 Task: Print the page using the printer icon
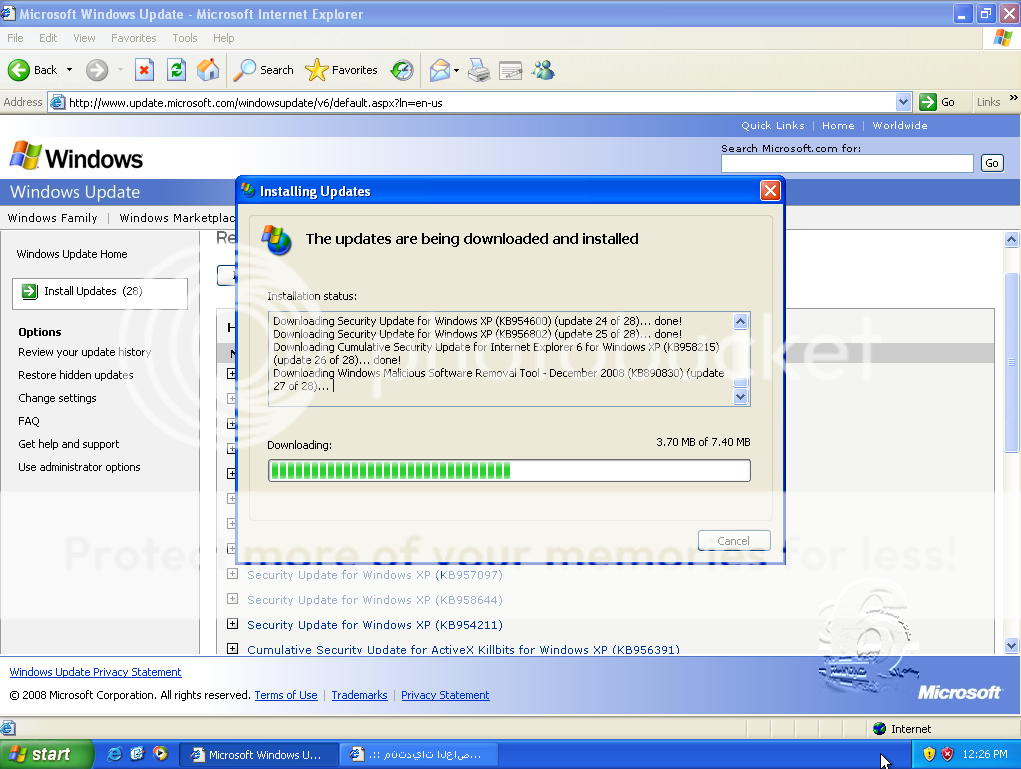pyautogui.click(x=479, y=70)
